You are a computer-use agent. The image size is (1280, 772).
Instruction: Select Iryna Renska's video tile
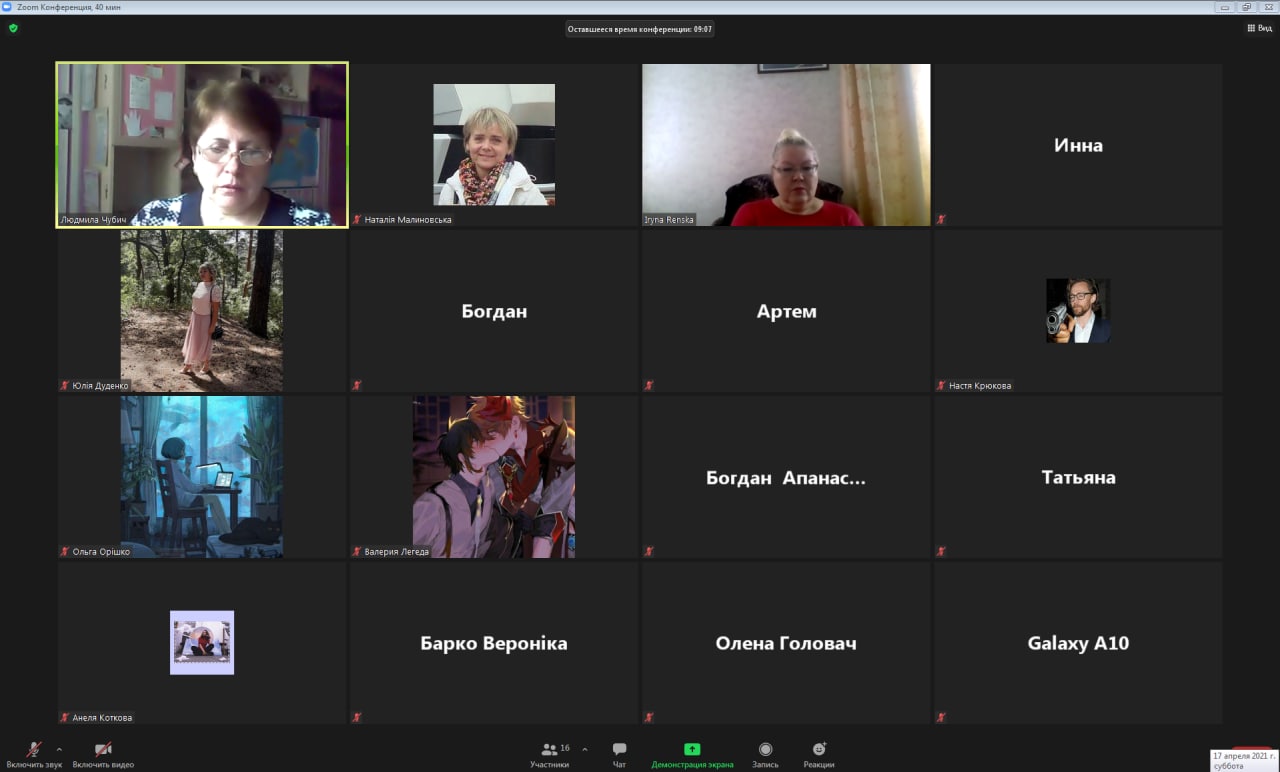(x=786, y=145)
